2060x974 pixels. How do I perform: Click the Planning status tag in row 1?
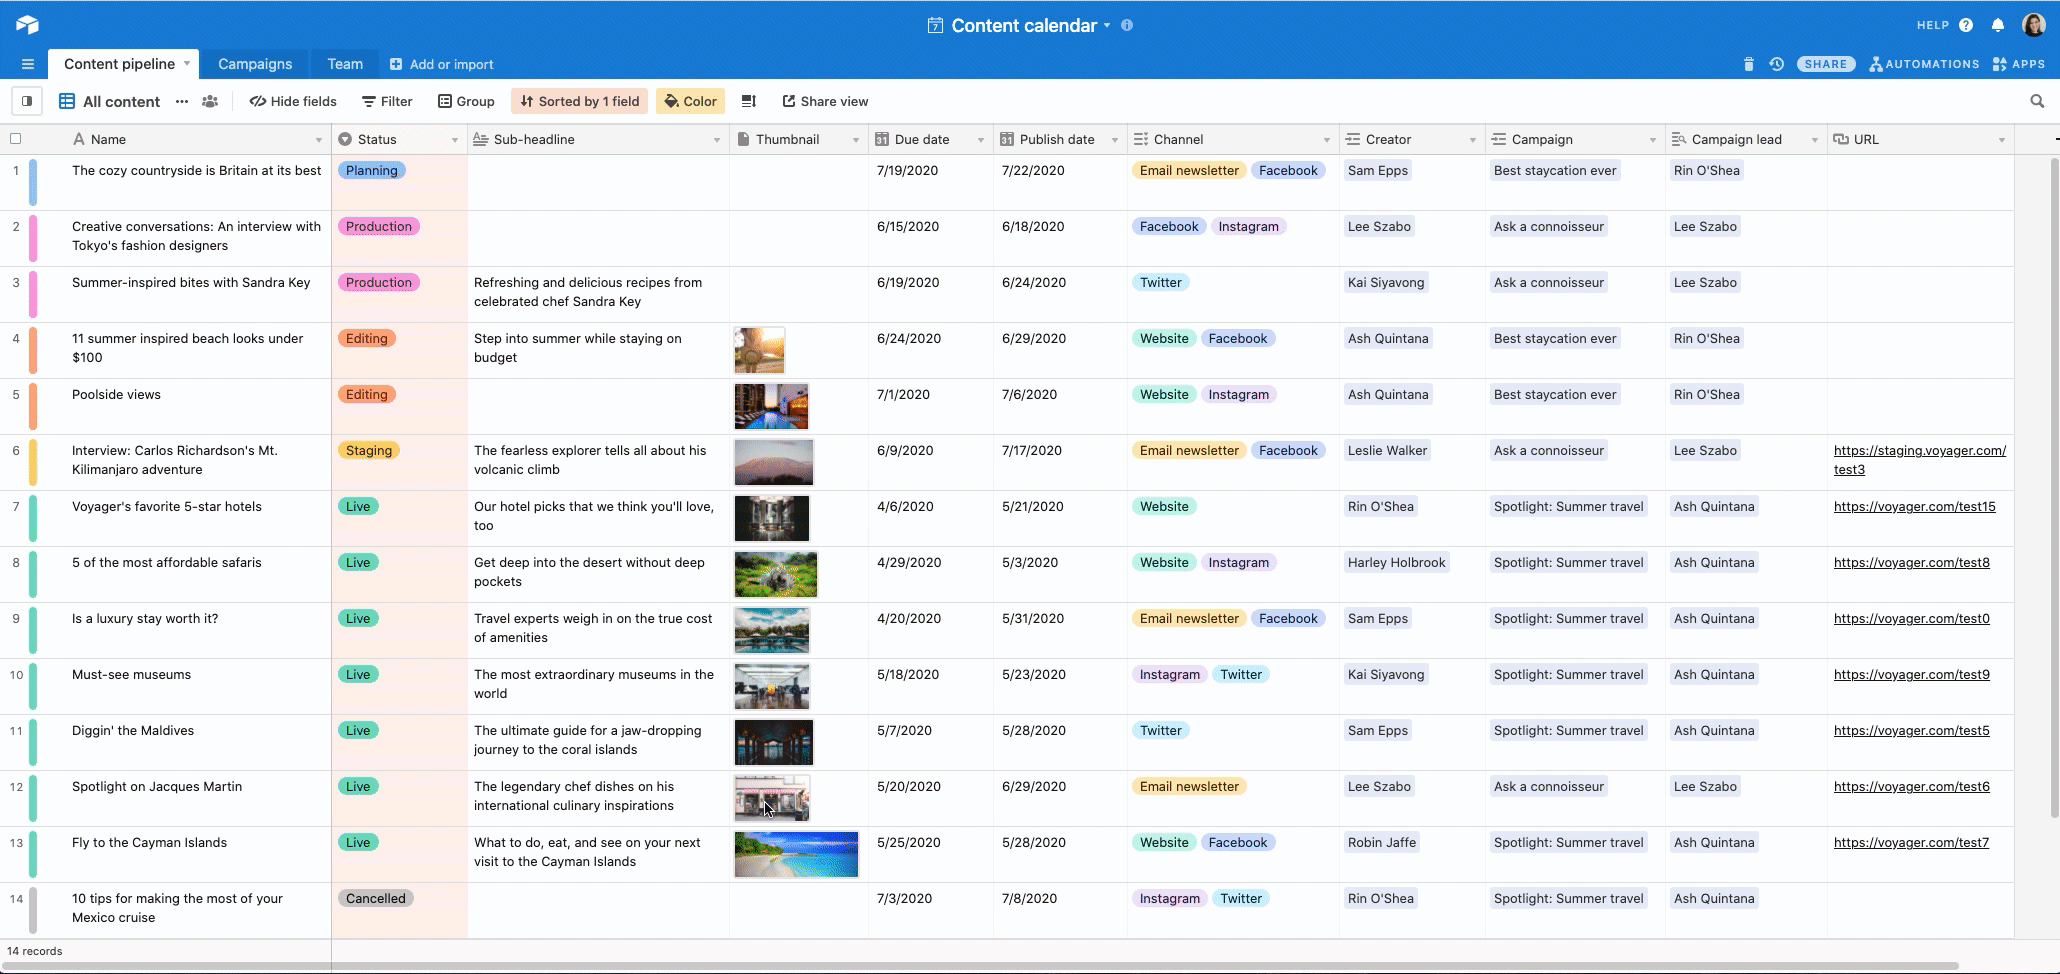(x=371, y=171)
